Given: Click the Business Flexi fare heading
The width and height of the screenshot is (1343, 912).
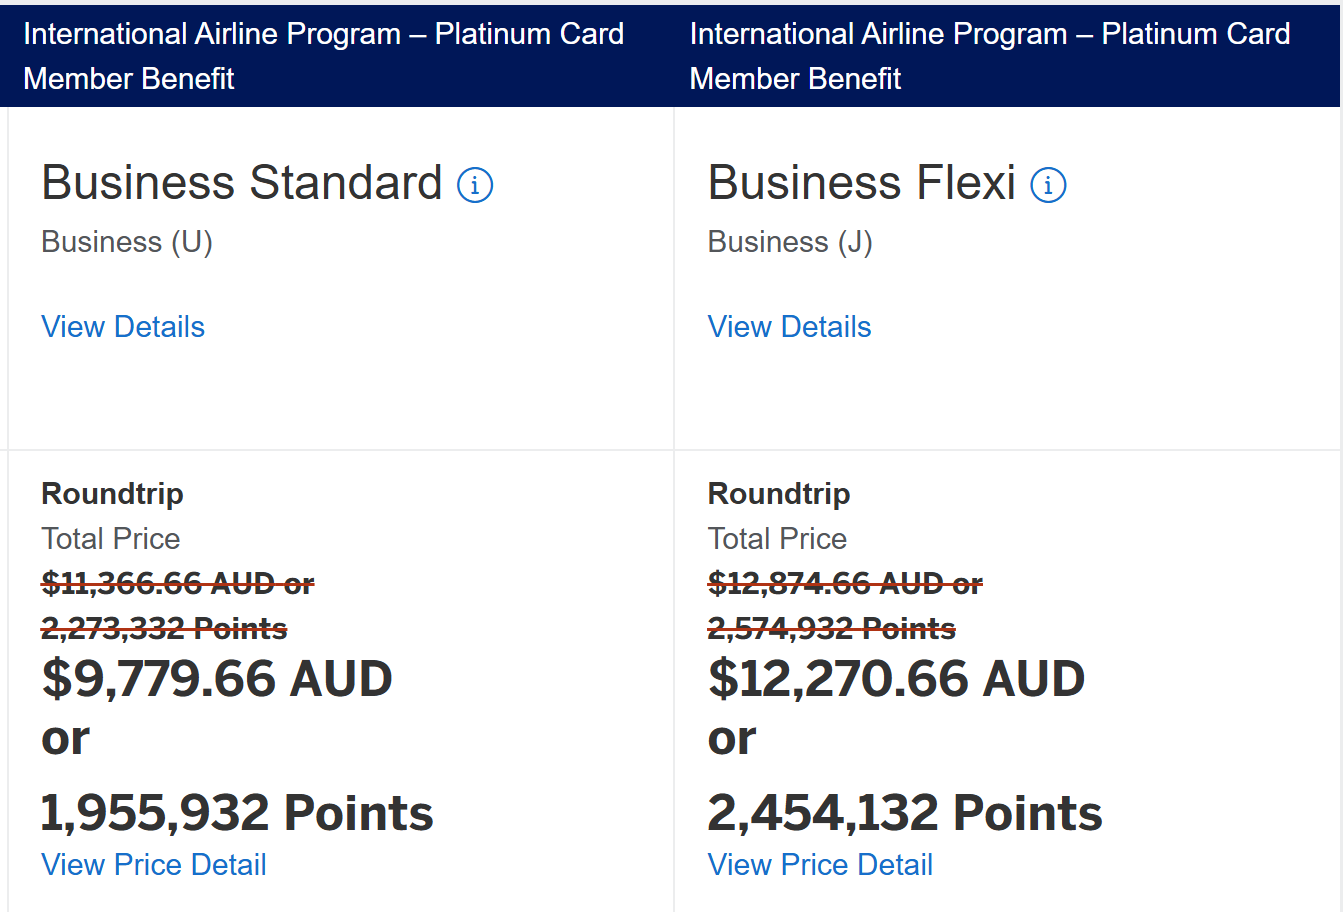Looking at the screenshot, I should (x=861, y=183).
